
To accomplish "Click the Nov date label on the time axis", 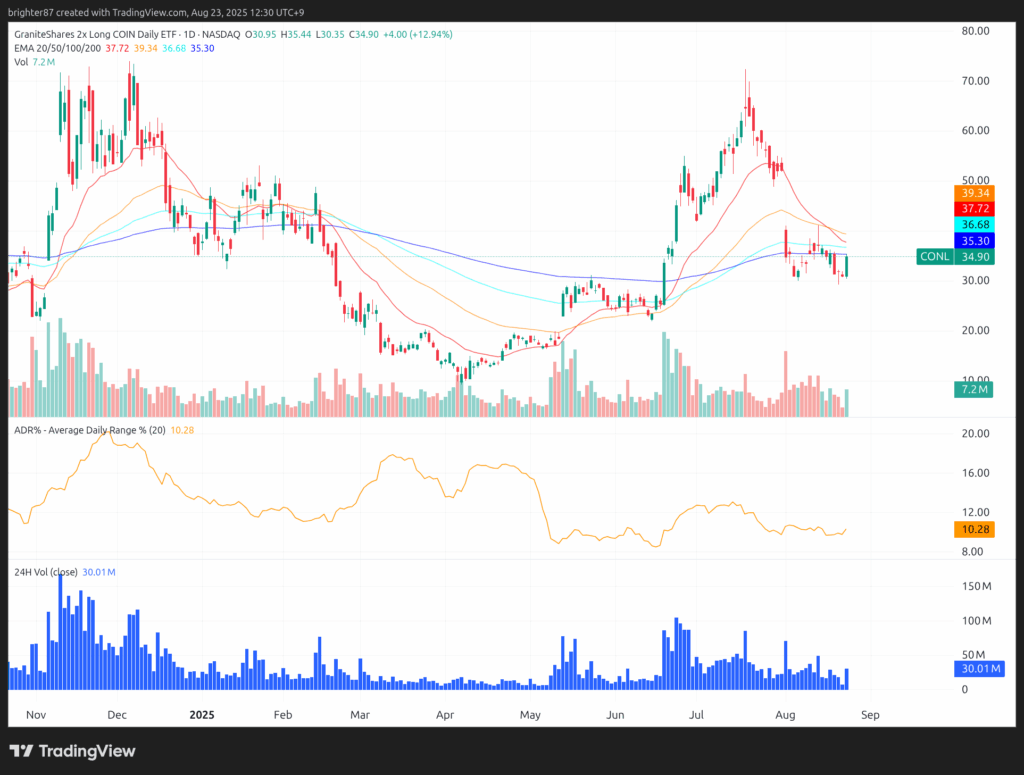I will coord(36,715).
